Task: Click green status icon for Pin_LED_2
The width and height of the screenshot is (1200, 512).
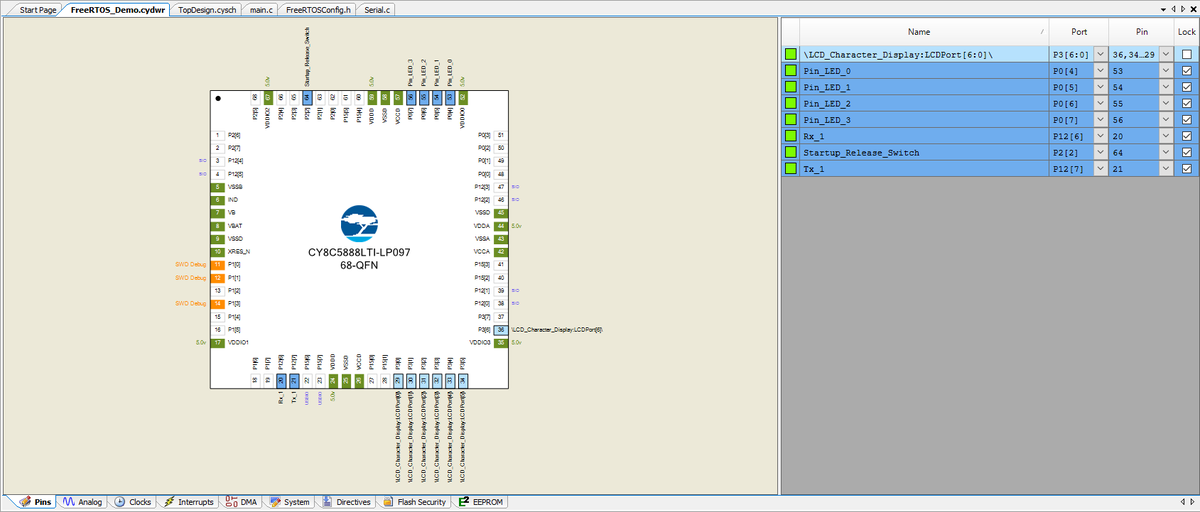Action: click(790, 103)
